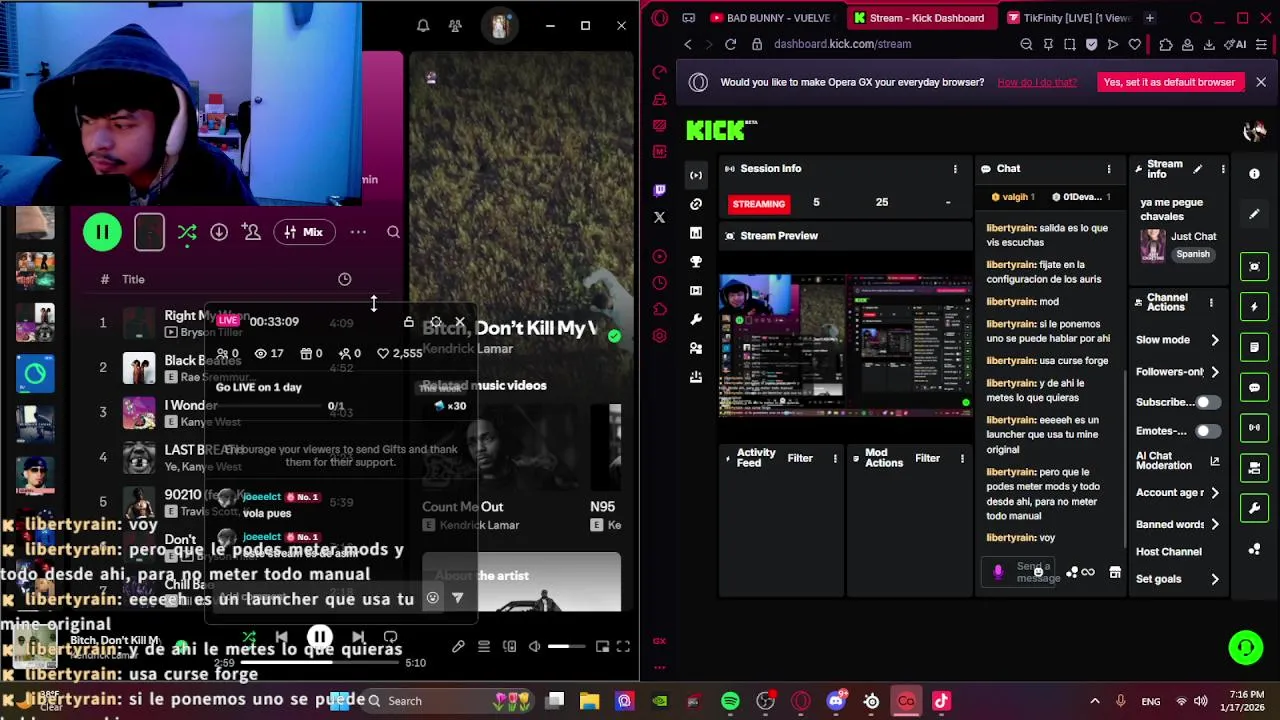Open the Spotify playlist more options menu
Viewport: 1280px width, 720px height.
358,232
